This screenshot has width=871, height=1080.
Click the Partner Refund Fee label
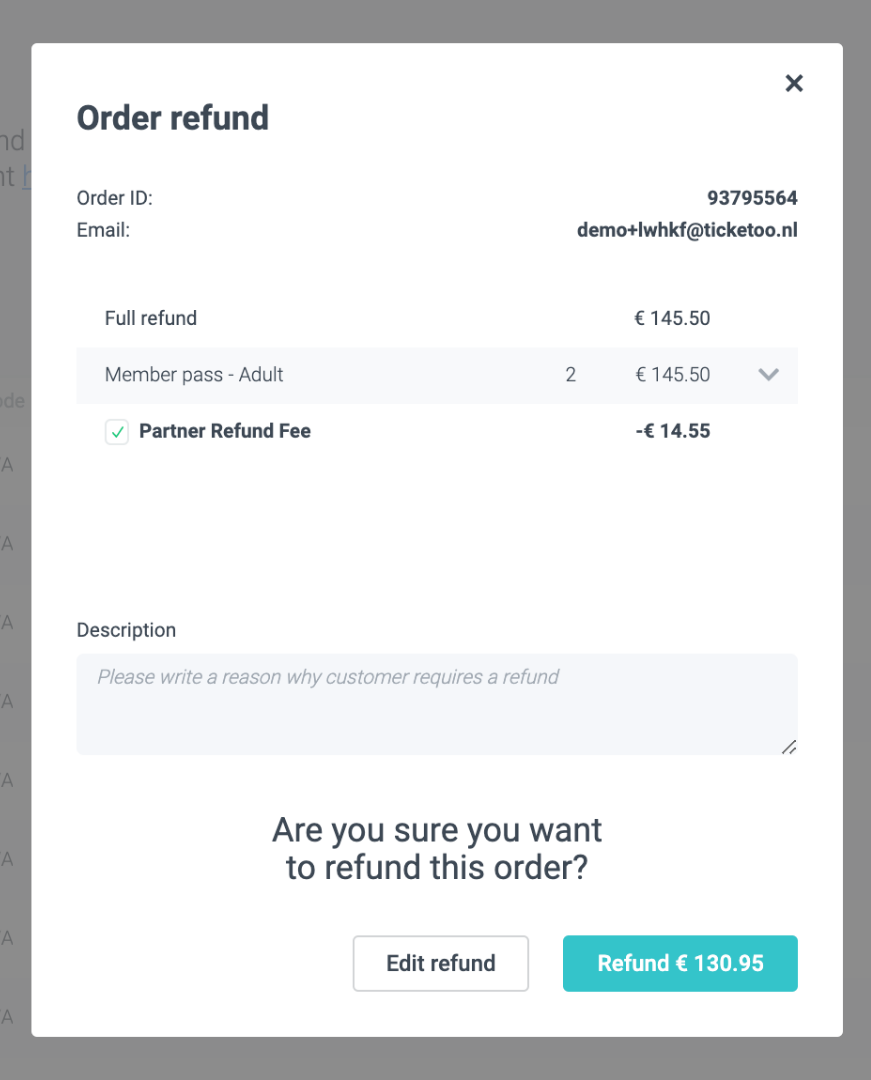point(225,431)
